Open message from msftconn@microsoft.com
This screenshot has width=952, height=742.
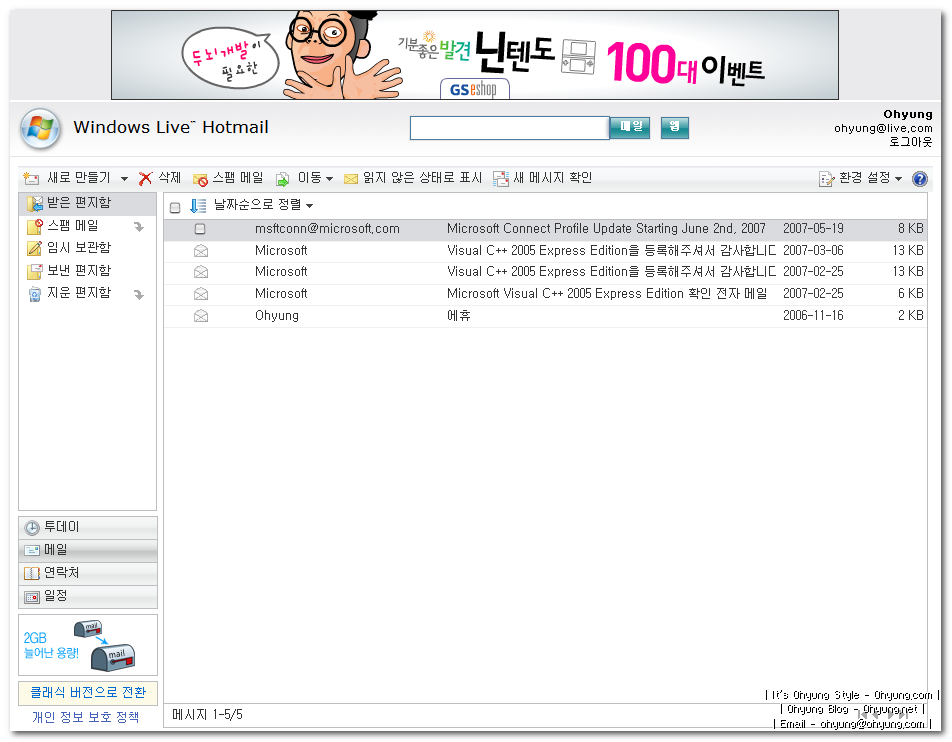327,229
